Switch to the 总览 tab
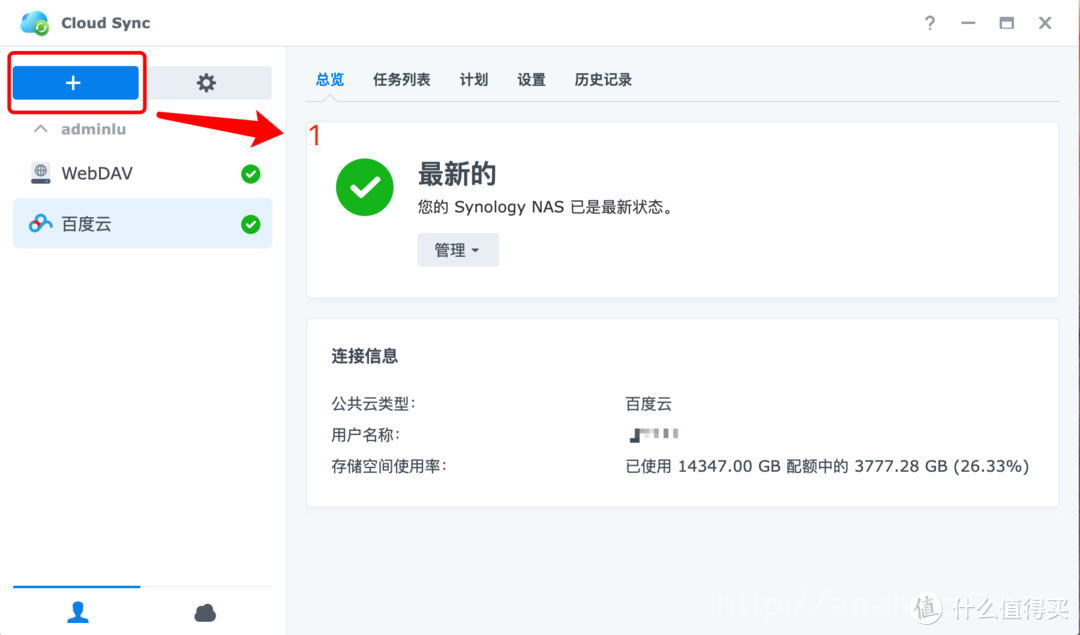The height and width of the screenshot is (635, 1080). [x=330, y=80]
